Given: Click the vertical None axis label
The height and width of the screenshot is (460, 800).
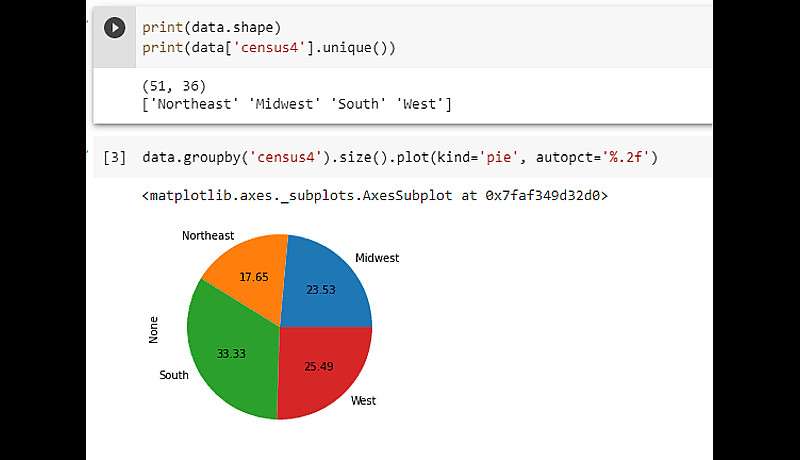Looking at the screenshot, I should pyautogui.click(x=153, y=330).
